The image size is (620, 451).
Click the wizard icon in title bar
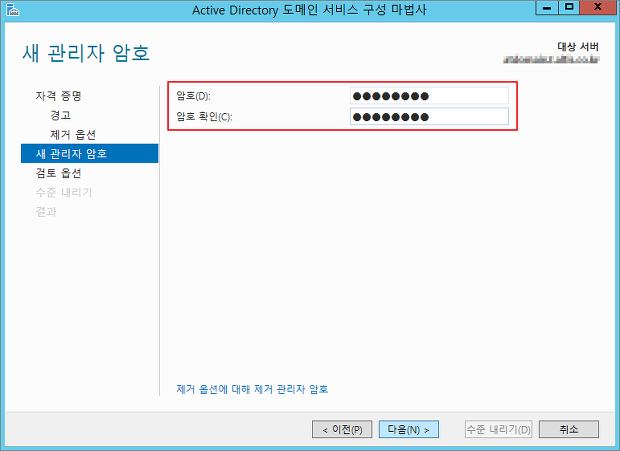pos(12,9)
